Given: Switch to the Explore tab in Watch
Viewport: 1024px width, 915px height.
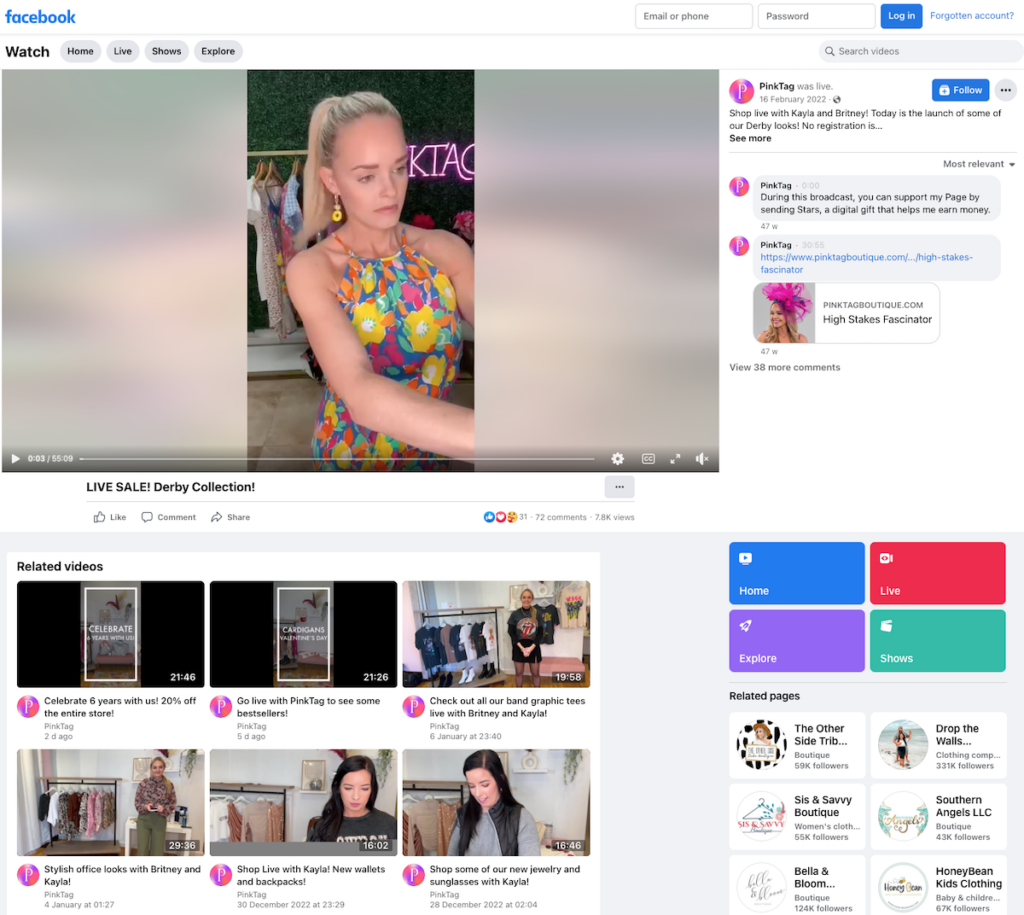Looking at the screenshot, I should click(218, 51).
